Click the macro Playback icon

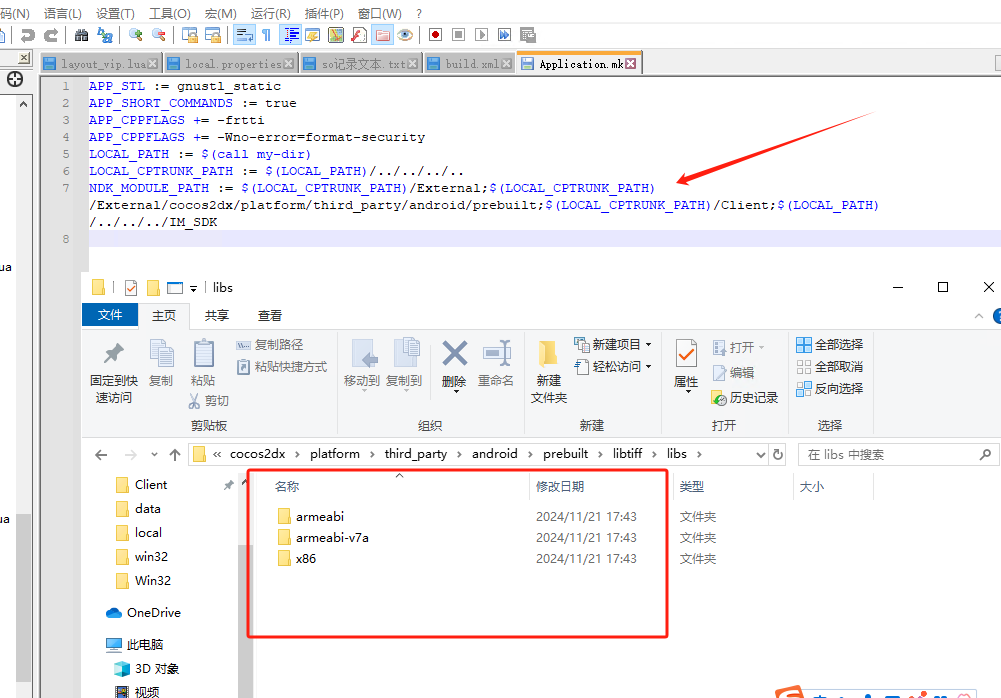(481, 35)
